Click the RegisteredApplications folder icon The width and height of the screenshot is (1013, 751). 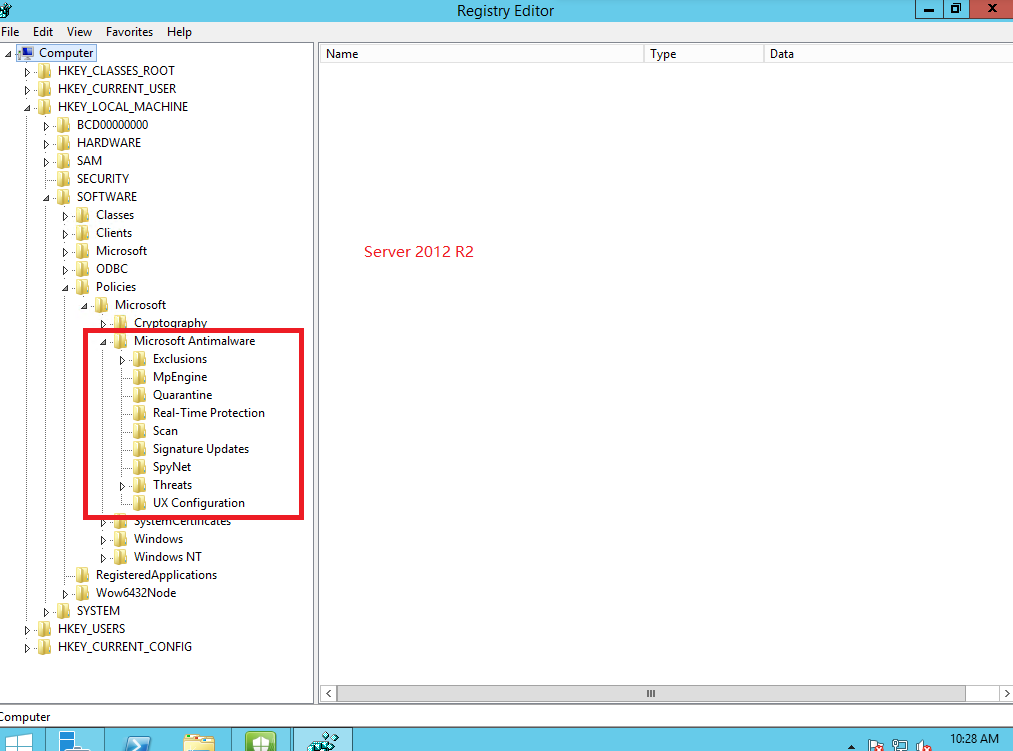tap(82, 575)
